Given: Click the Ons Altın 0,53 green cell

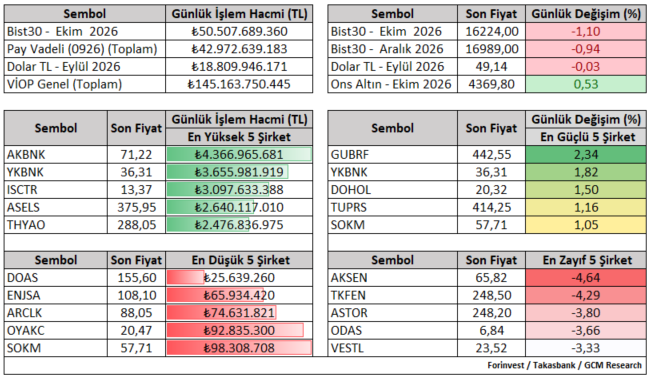Looking at the screenshot, I should [586, 84].
